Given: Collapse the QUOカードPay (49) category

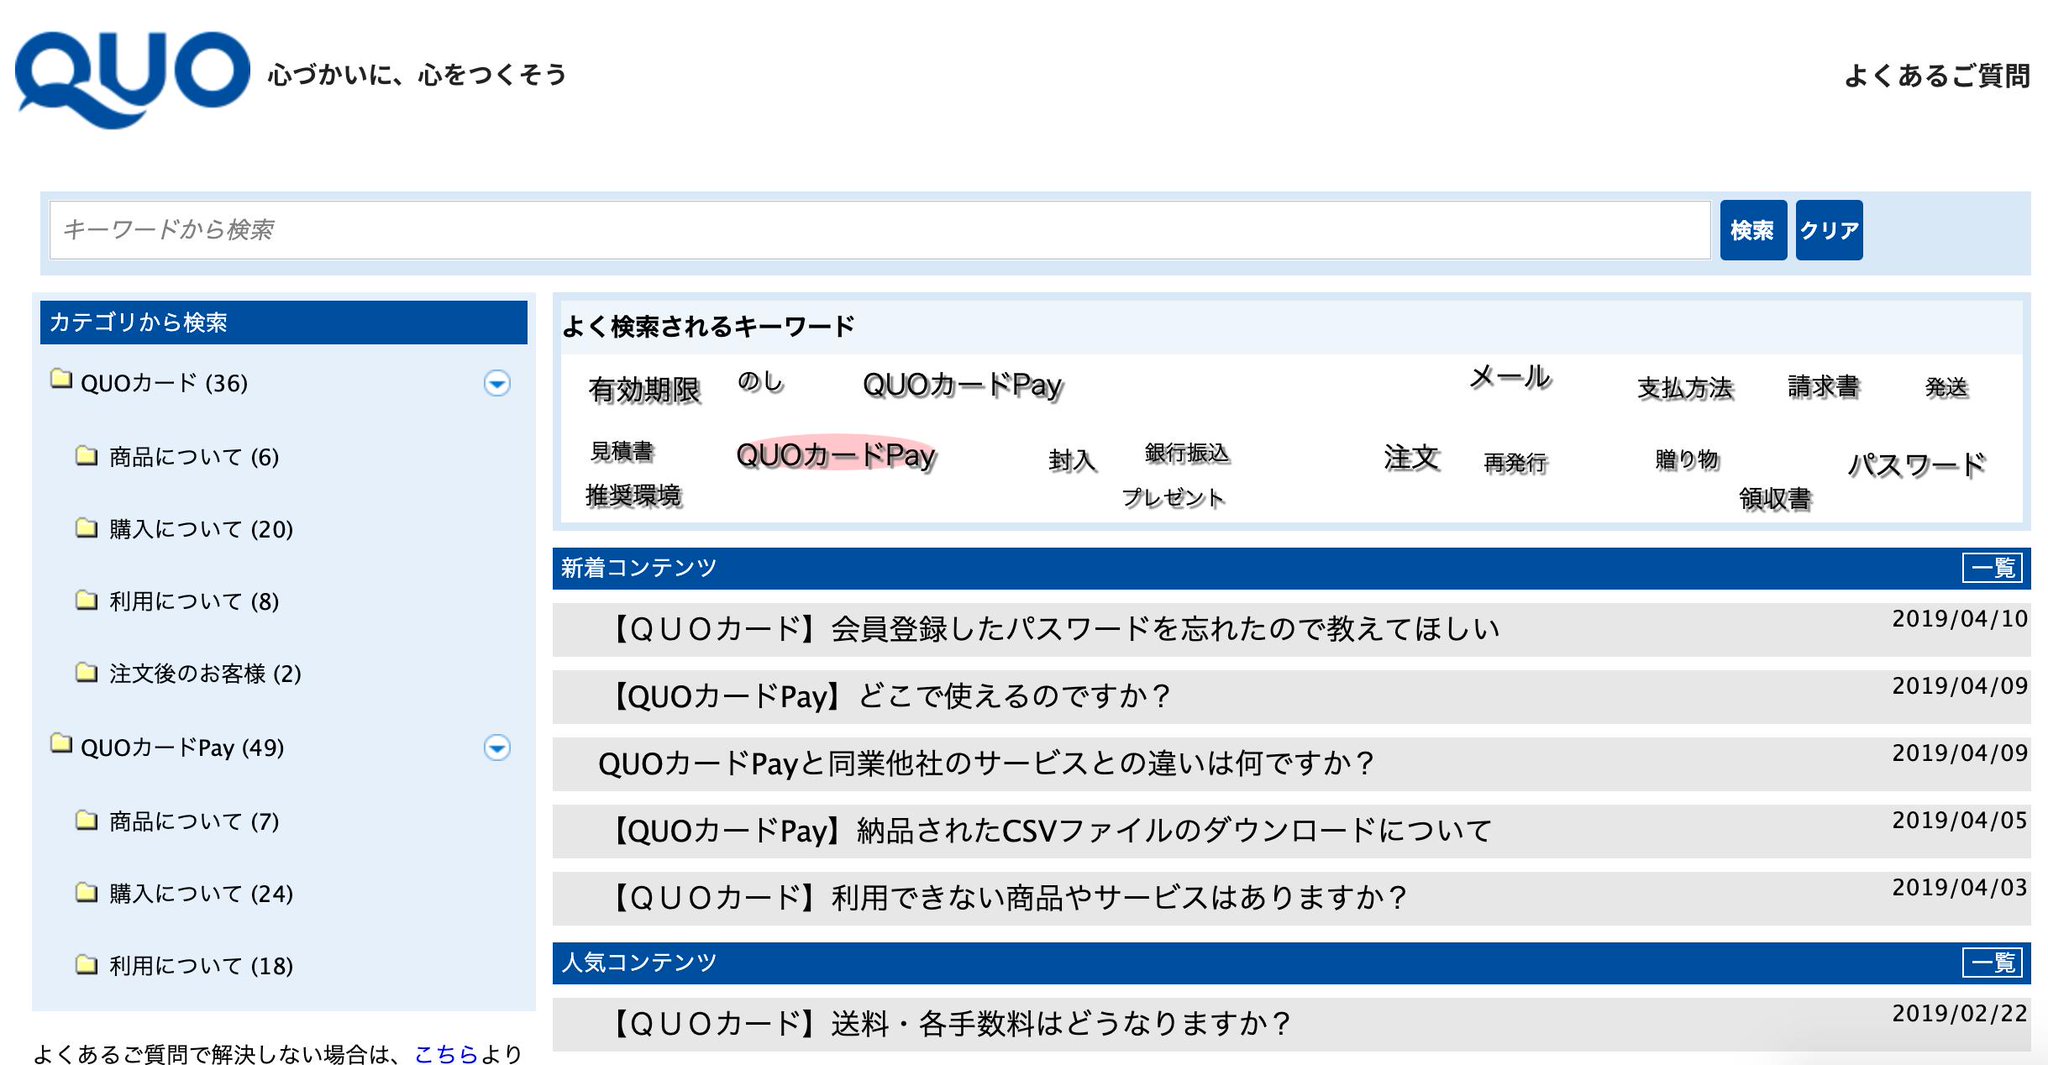Looking at the screenshot, I should [497, 748].
